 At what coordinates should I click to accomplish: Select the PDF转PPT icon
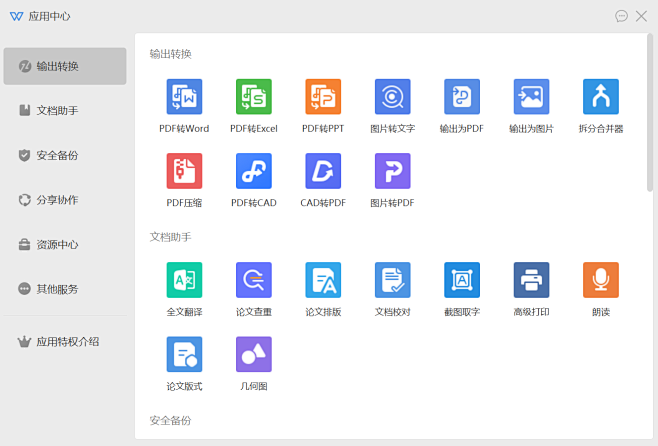click(x=323, y=97)
